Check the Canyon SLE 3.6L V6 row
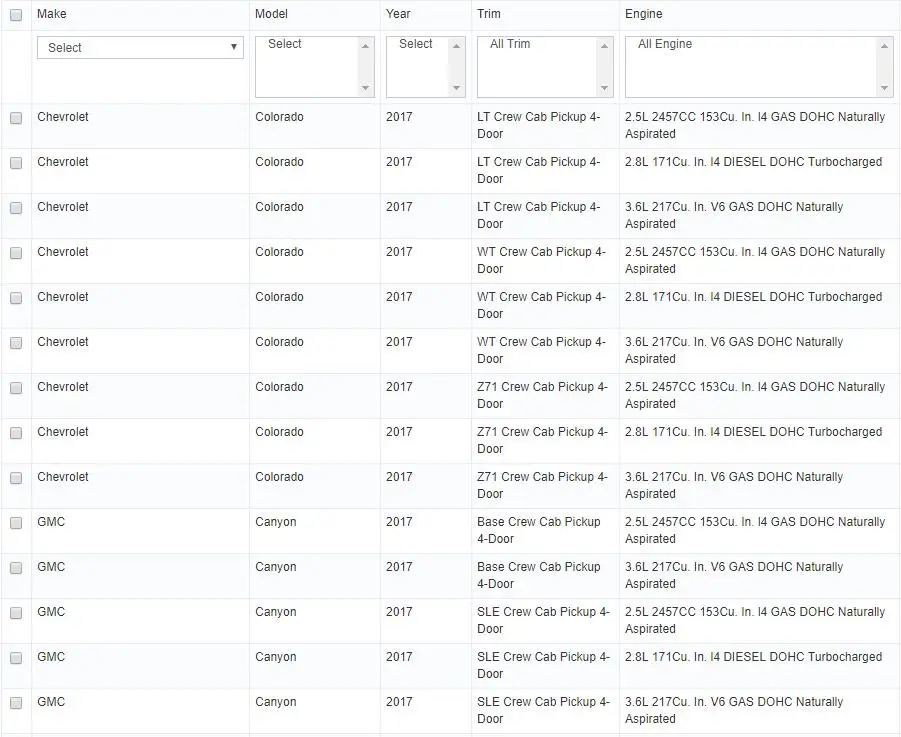Viewport: 901px width, 737px height. point(16,703)
